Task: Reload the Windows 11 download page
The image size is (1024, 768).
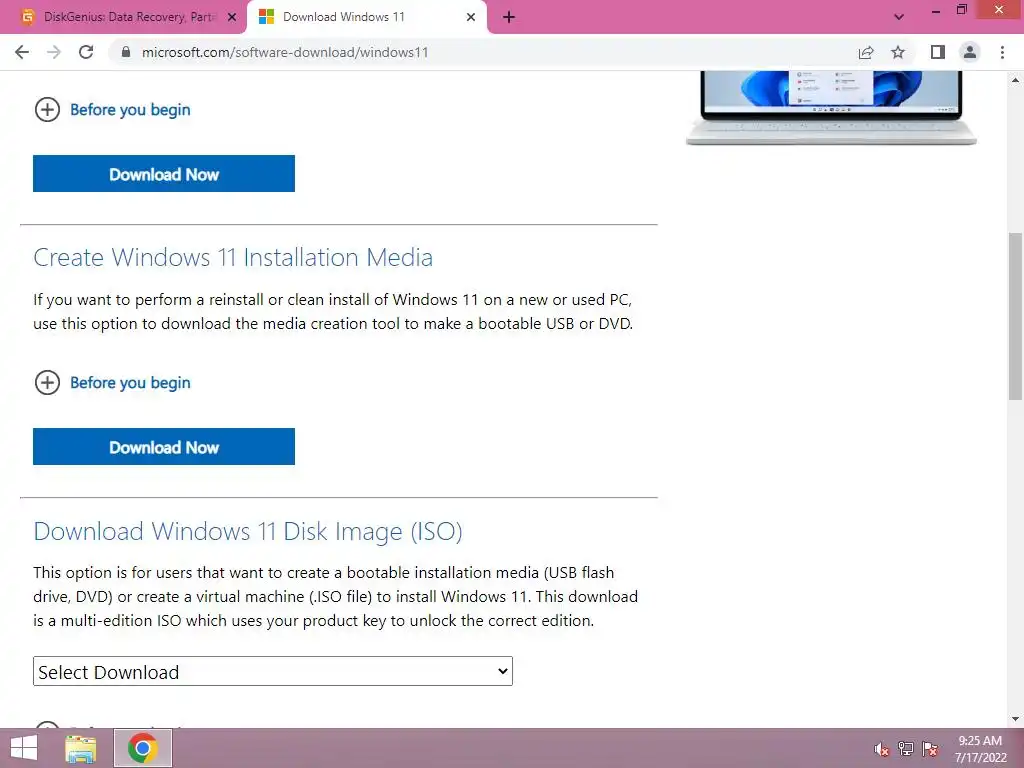Action: click(86, 52)
